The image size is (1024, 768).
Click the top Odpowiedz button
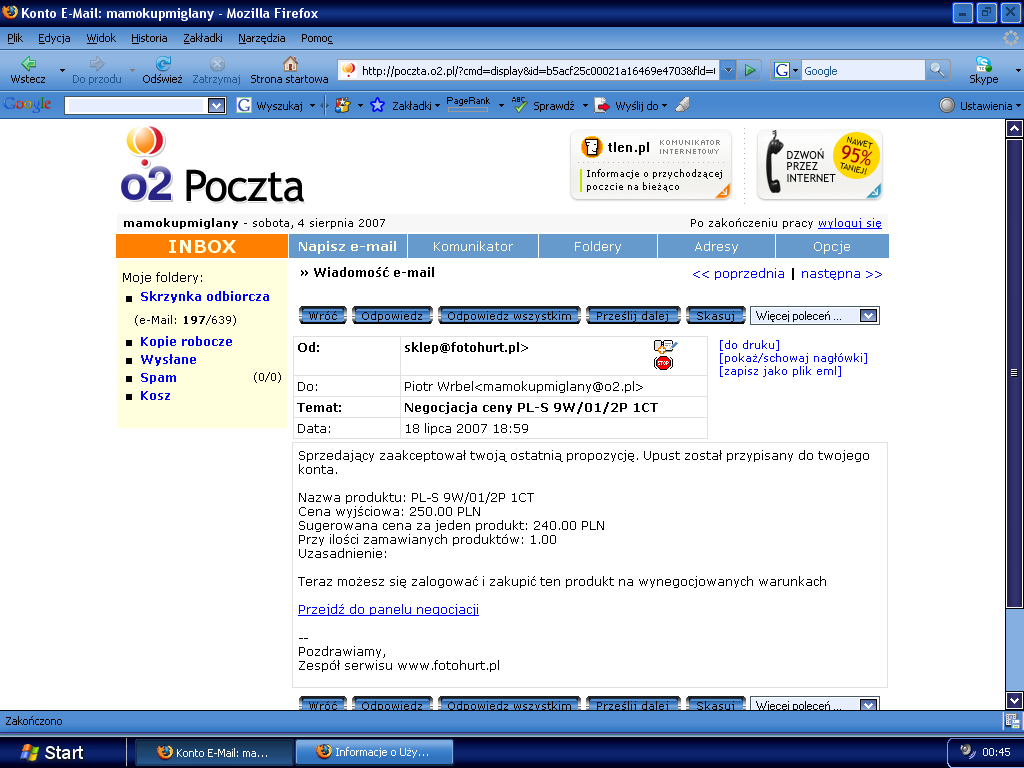coord(392,315)
